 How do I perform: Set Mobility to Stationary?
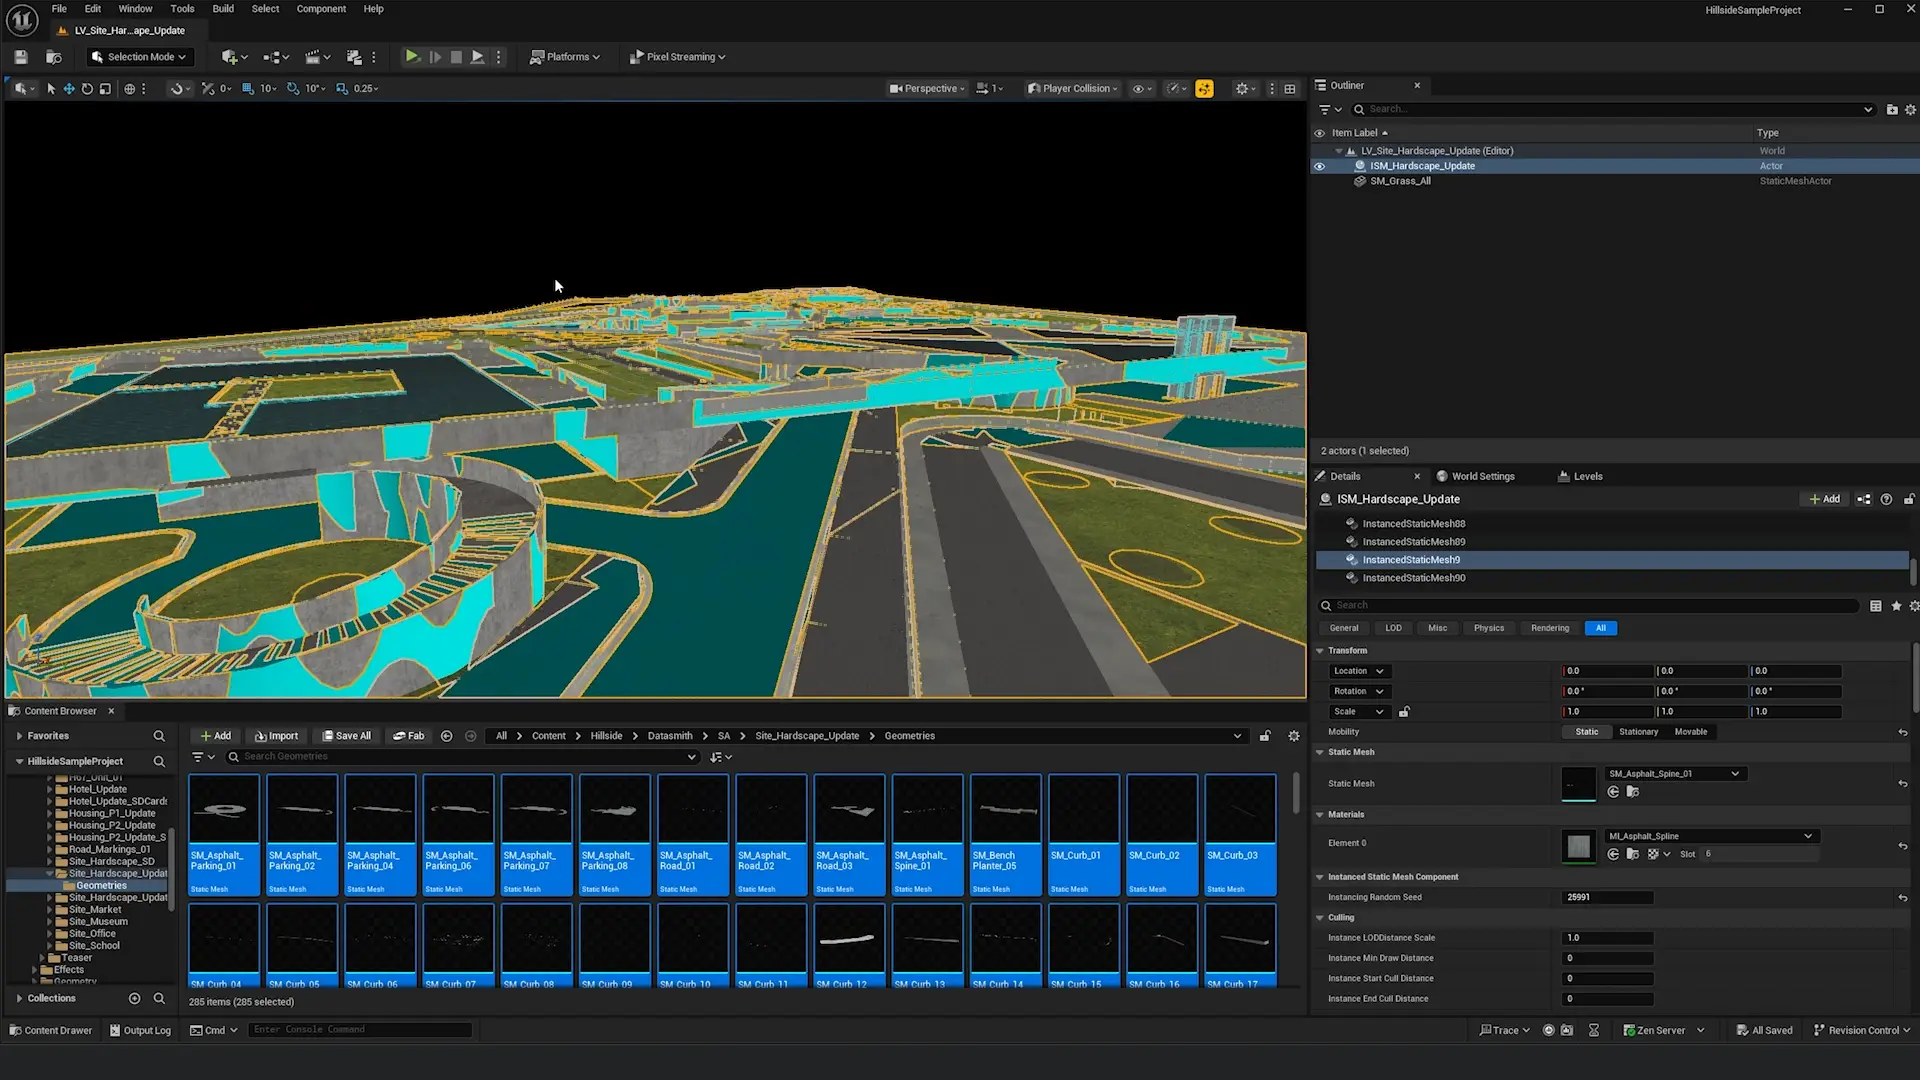tap(1638, 733)
